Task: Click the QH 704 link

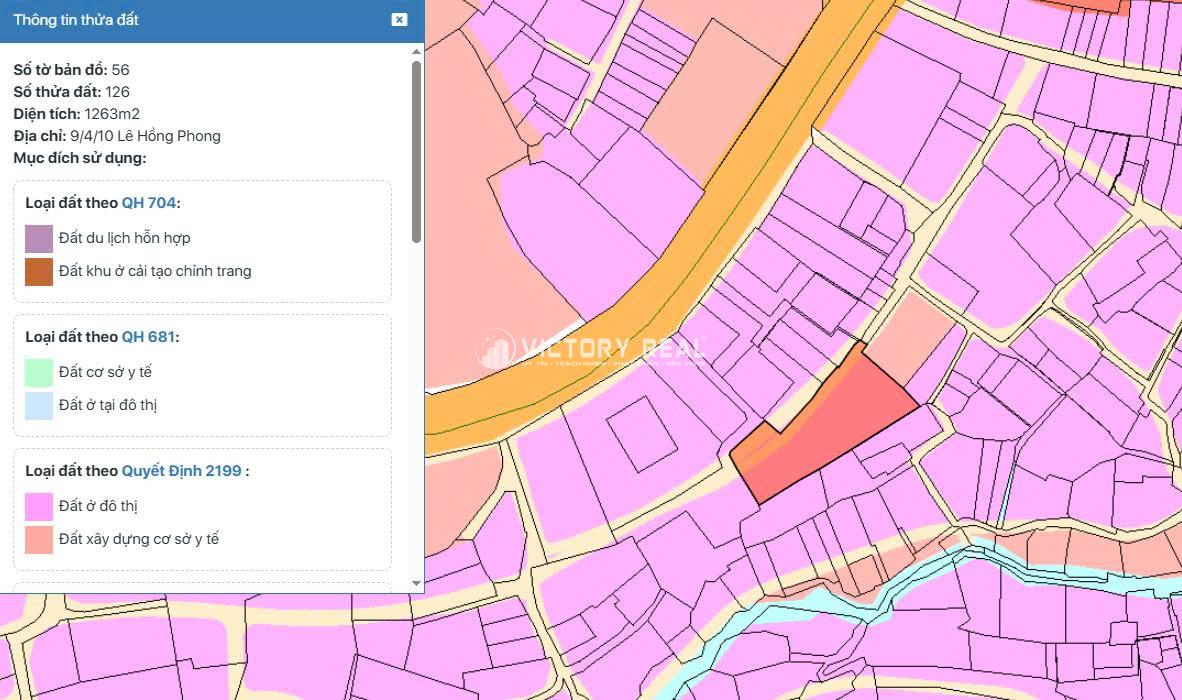Action: click(148, 203)
